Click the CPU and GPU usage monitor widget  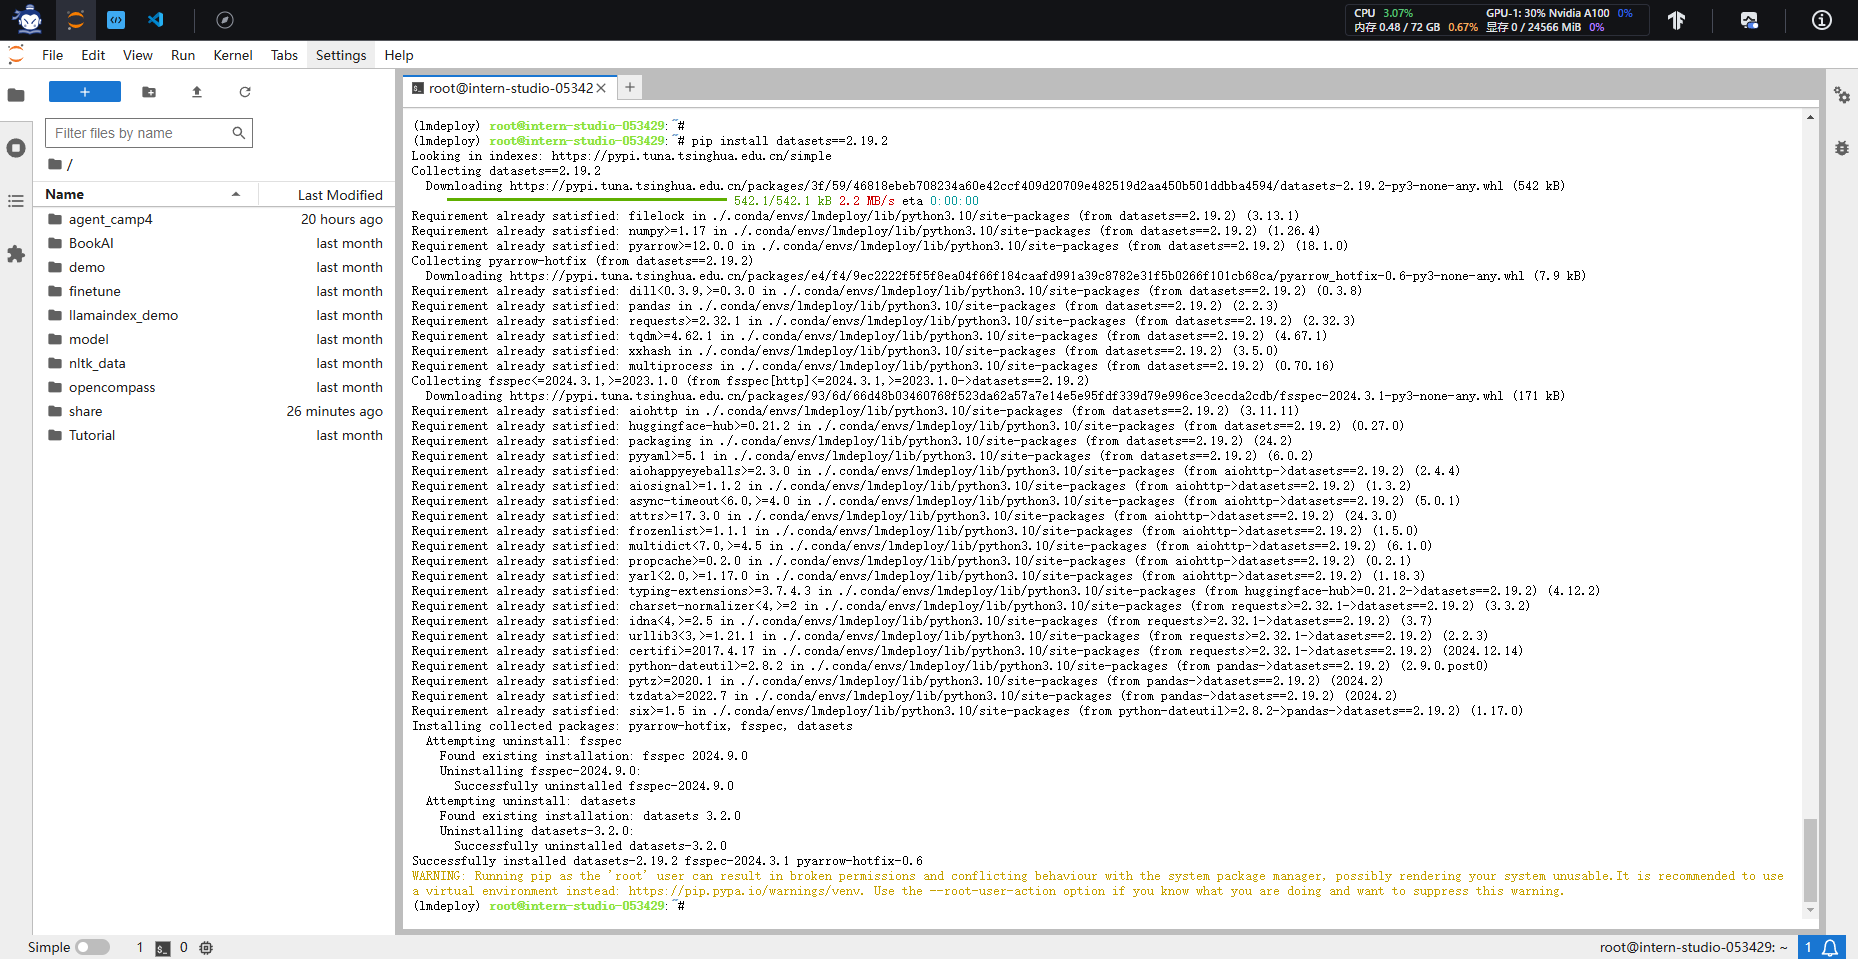pos(1497,20)
